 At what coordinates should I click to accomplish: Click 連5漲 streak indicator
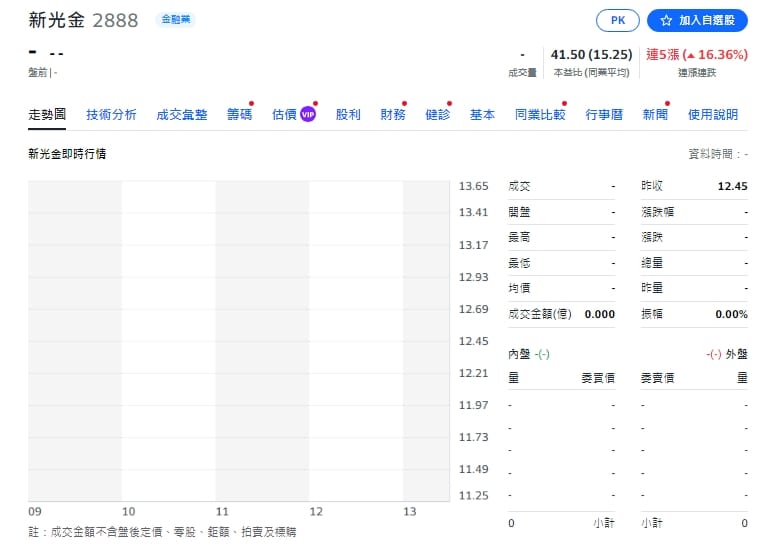coord(697,54)
